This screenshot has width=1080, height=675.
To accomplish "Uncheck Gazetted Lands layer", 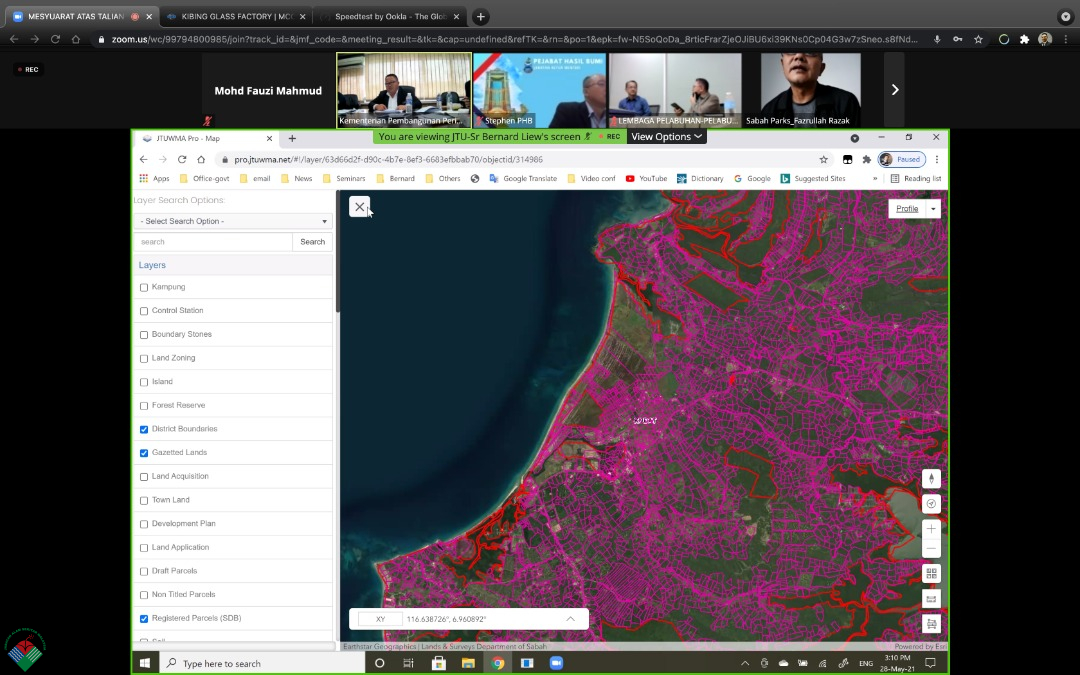I will click(144, 453).
